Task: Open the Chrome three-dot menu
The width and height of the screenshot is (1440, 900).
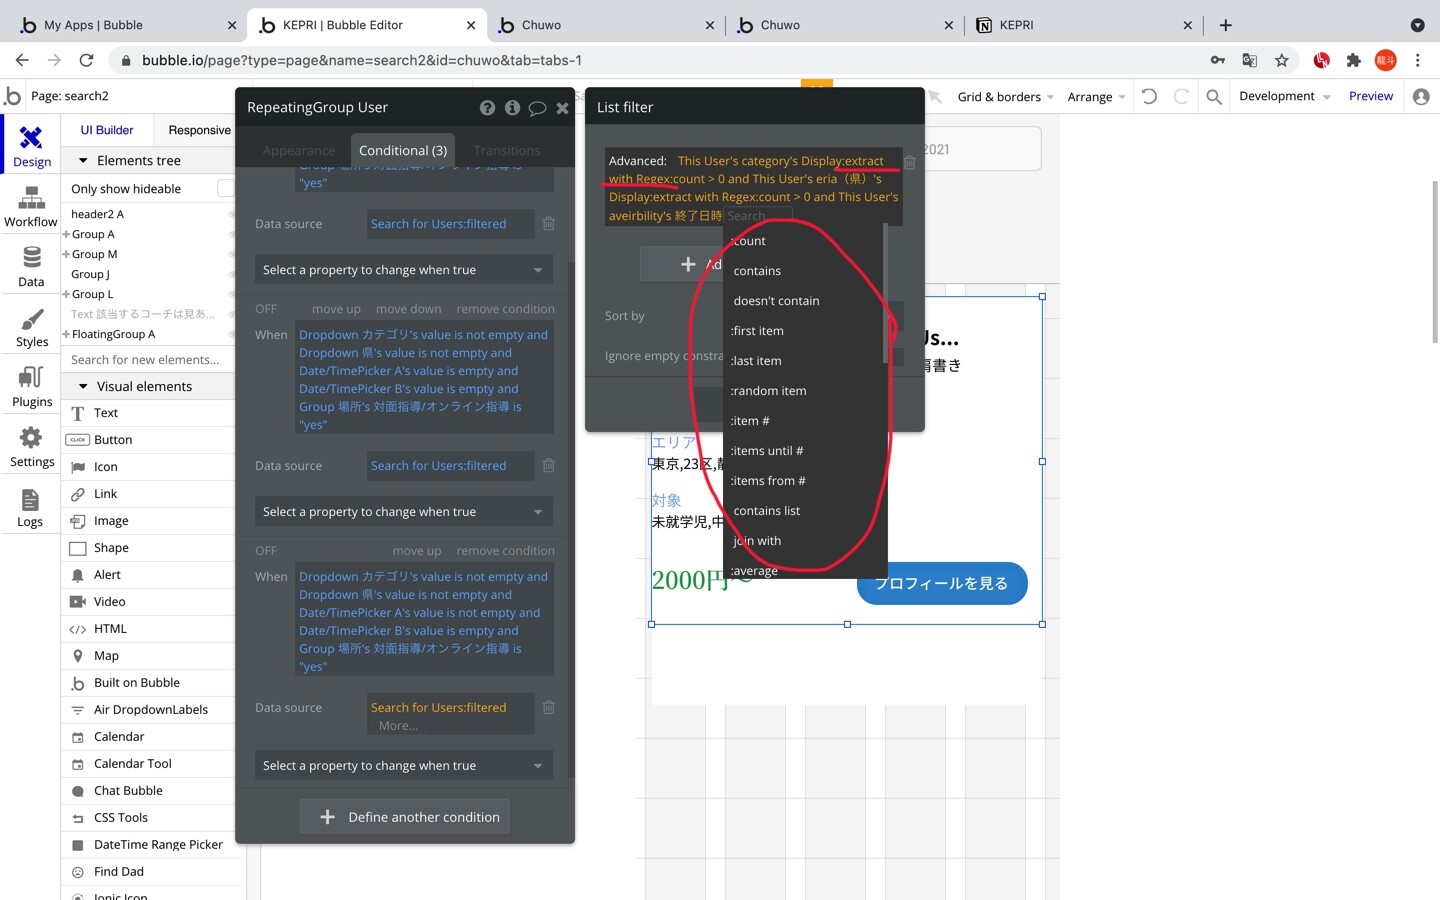Action: (1418, 60)
